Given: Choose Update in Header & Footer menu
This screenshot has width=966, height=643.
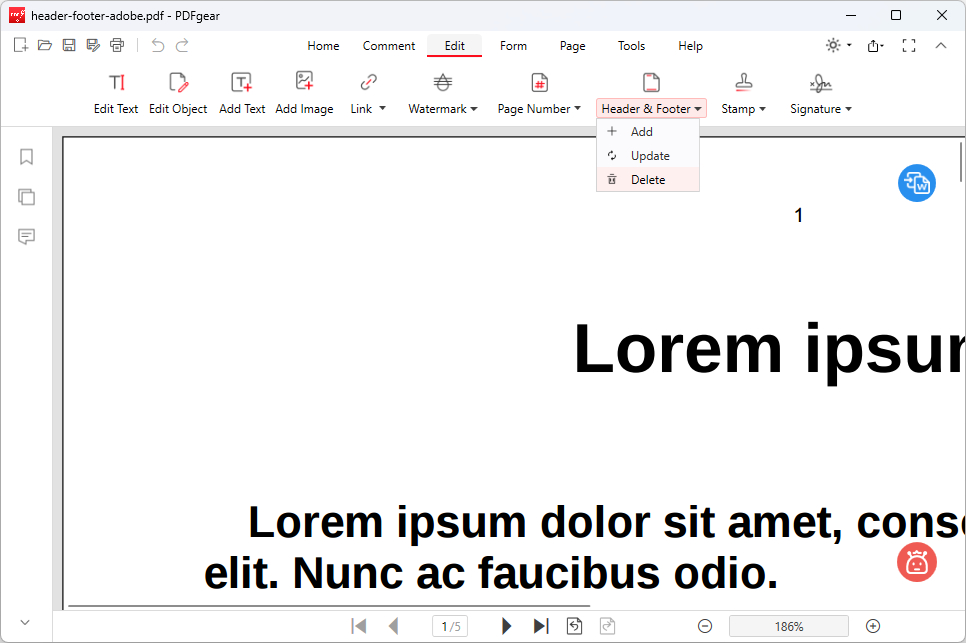Looking at the screenshot, I should tap(649, 156).
